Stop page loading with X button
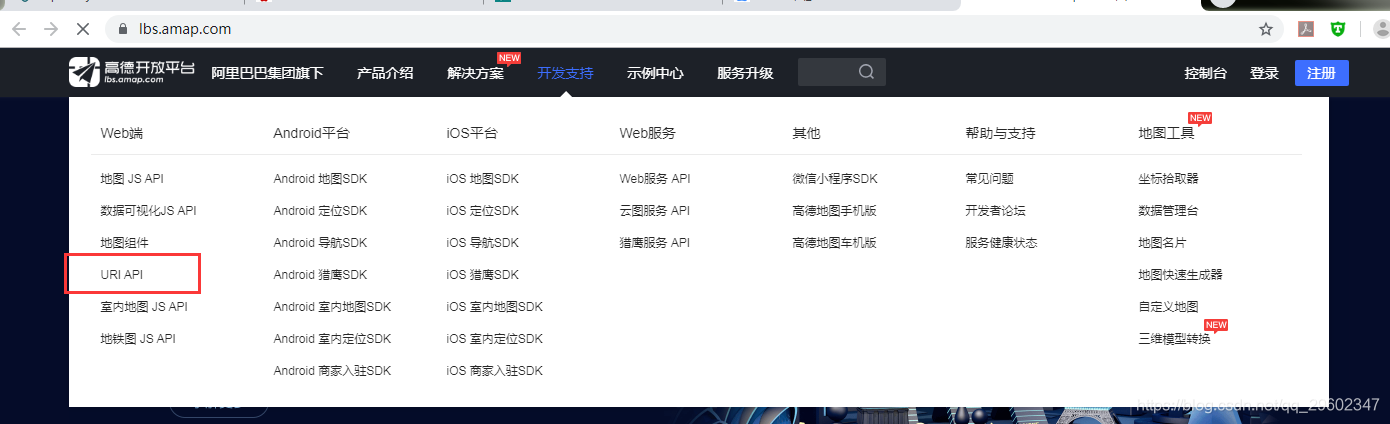This screenshot has width=1390, height=424. pos(83,29)
